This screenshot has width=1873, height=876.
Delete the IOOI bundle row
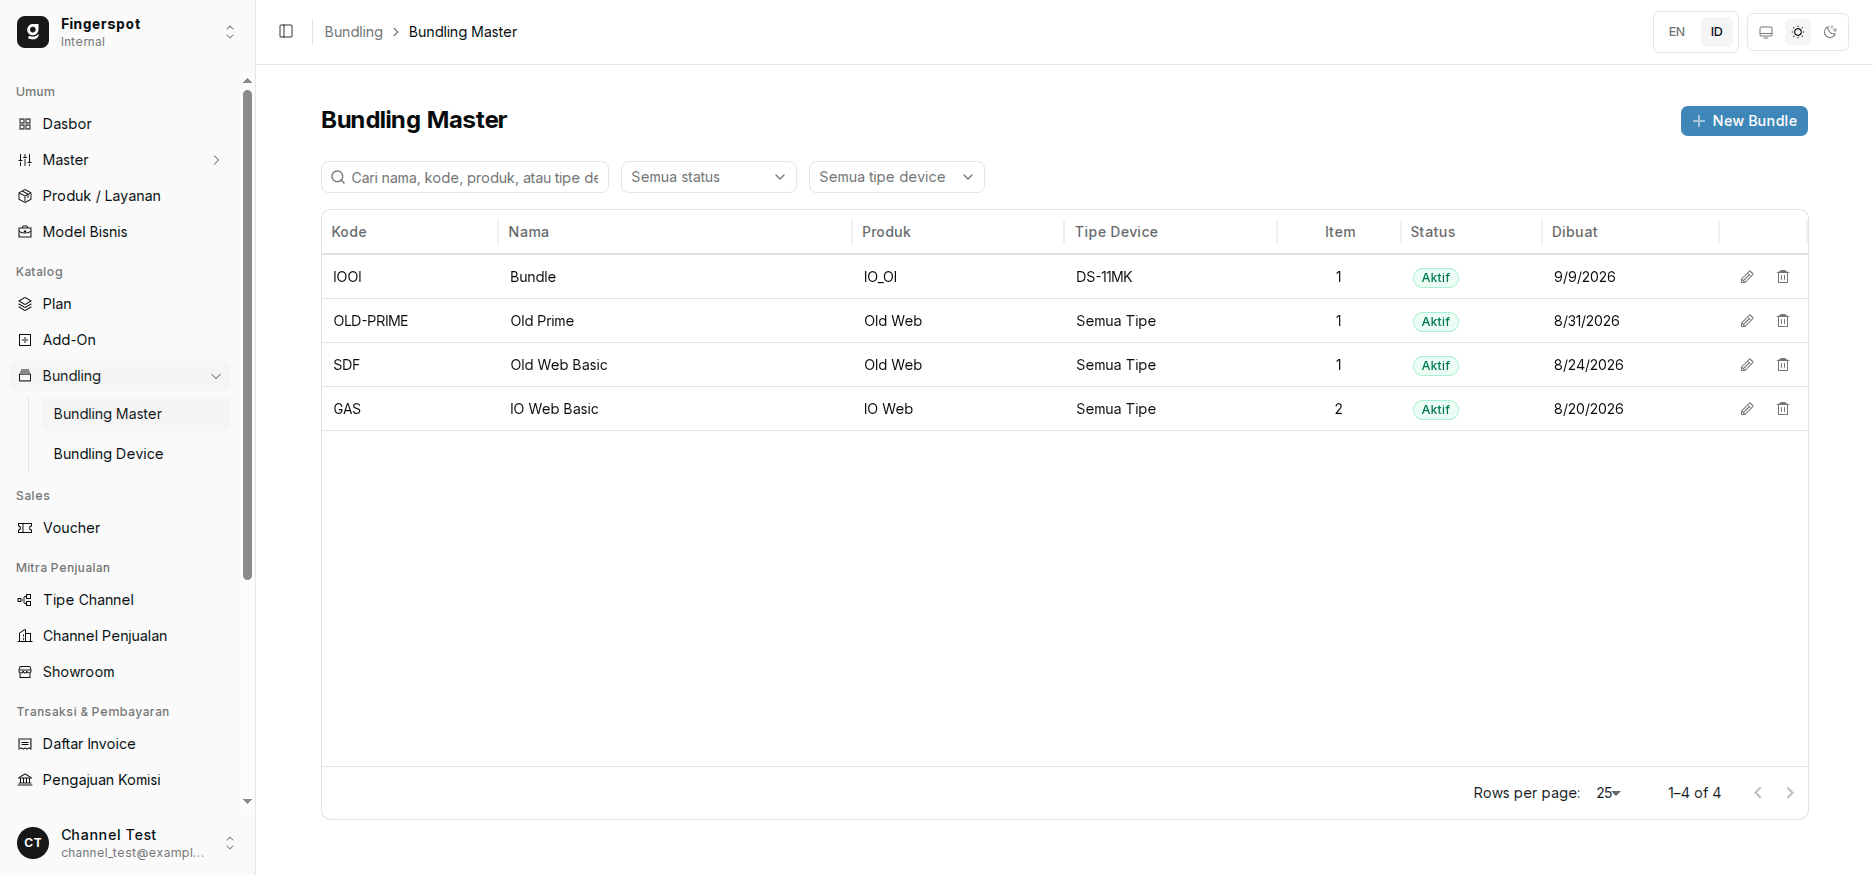pos(1783,277)
